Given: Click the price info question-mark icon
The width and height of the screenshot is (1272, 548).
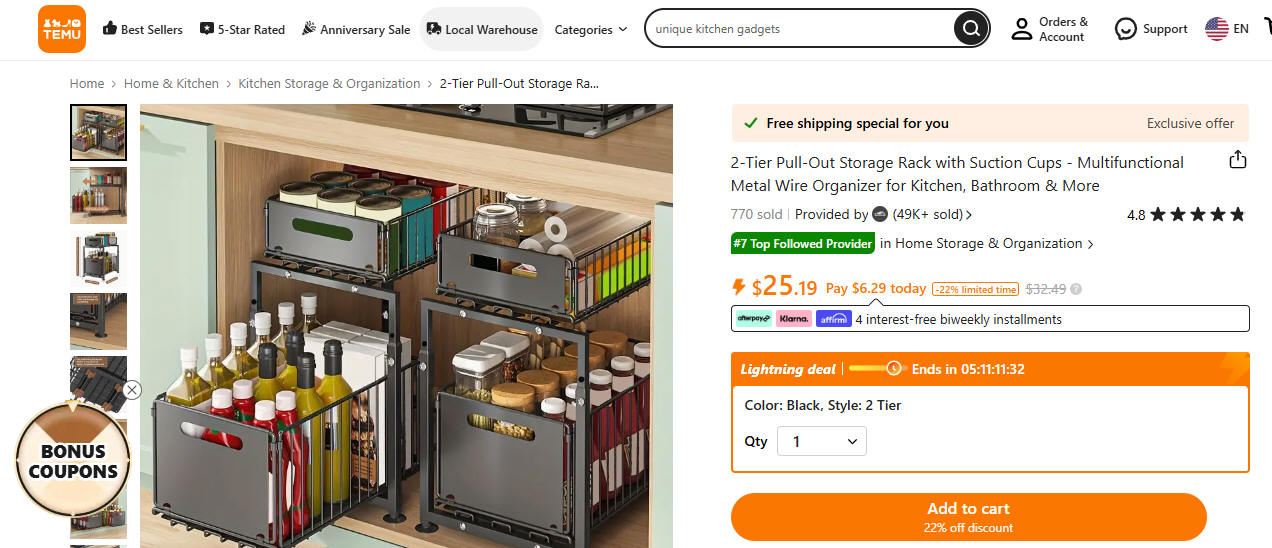Looking at the screenshot, I should click(1076, 289).
